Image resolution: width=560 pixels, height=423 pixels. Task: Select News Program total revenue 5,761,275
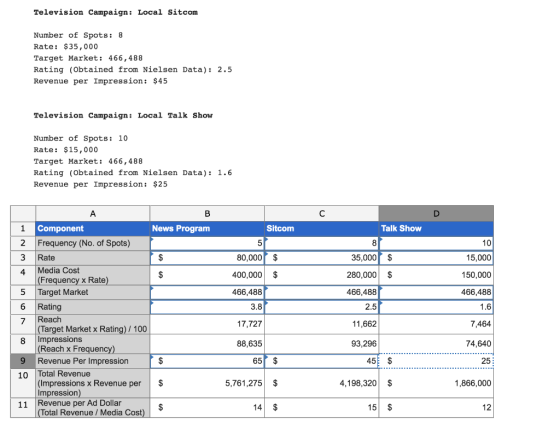207,383
